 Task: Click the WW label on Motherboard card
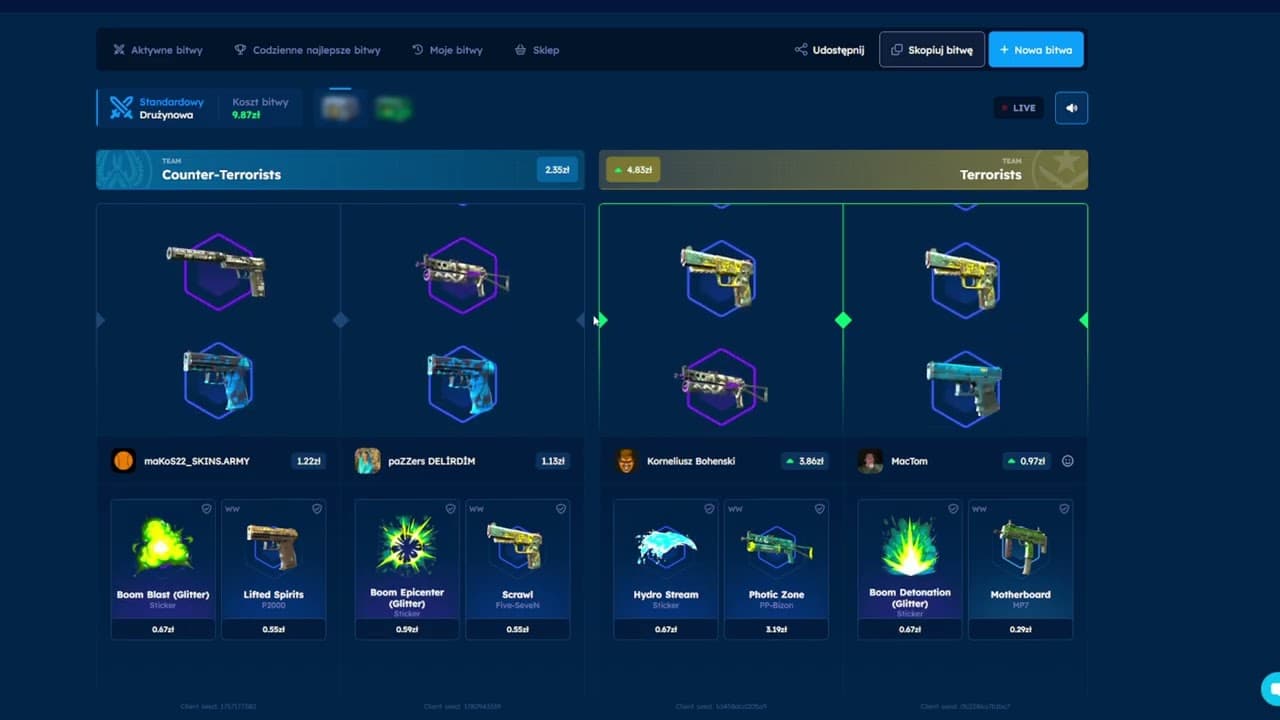pos(979,509)
